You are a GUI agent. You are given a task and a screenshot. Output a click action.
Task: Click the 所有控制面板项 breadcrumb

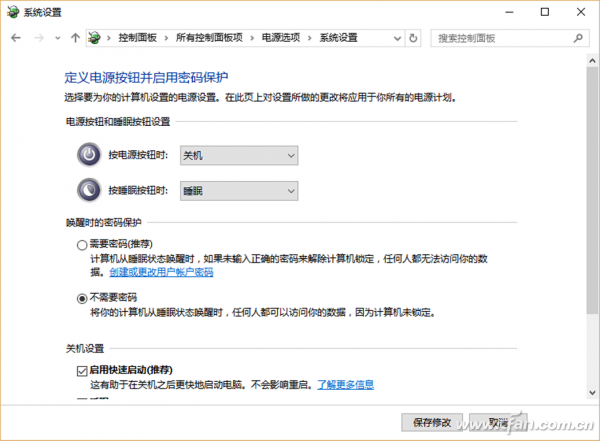coord(209,38)
